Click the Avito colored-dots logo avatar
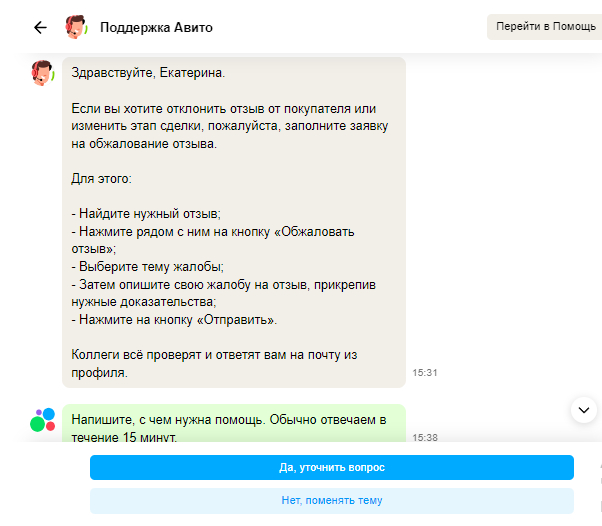Screen dimensions: 602x526 point(42,419)
